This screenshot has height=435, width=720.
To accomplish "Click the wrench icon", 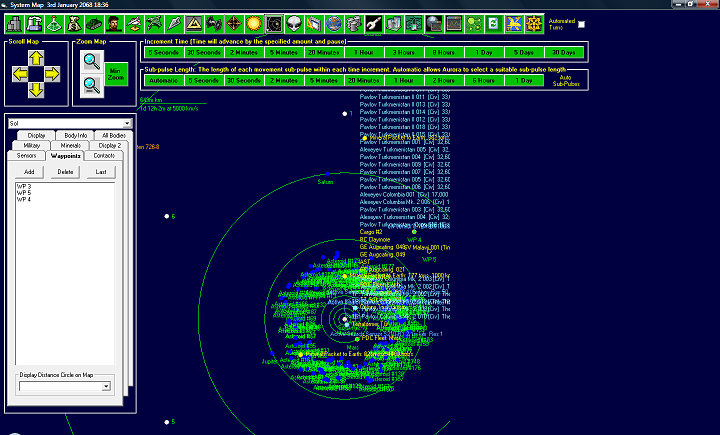I will point(374,24).
